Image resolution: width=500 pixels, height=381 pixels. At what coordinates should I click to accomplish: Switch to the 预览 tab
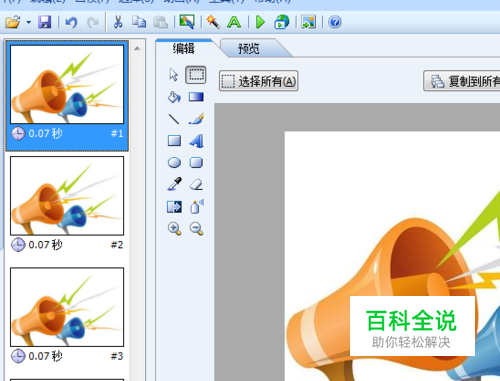[x=249, y=49]
